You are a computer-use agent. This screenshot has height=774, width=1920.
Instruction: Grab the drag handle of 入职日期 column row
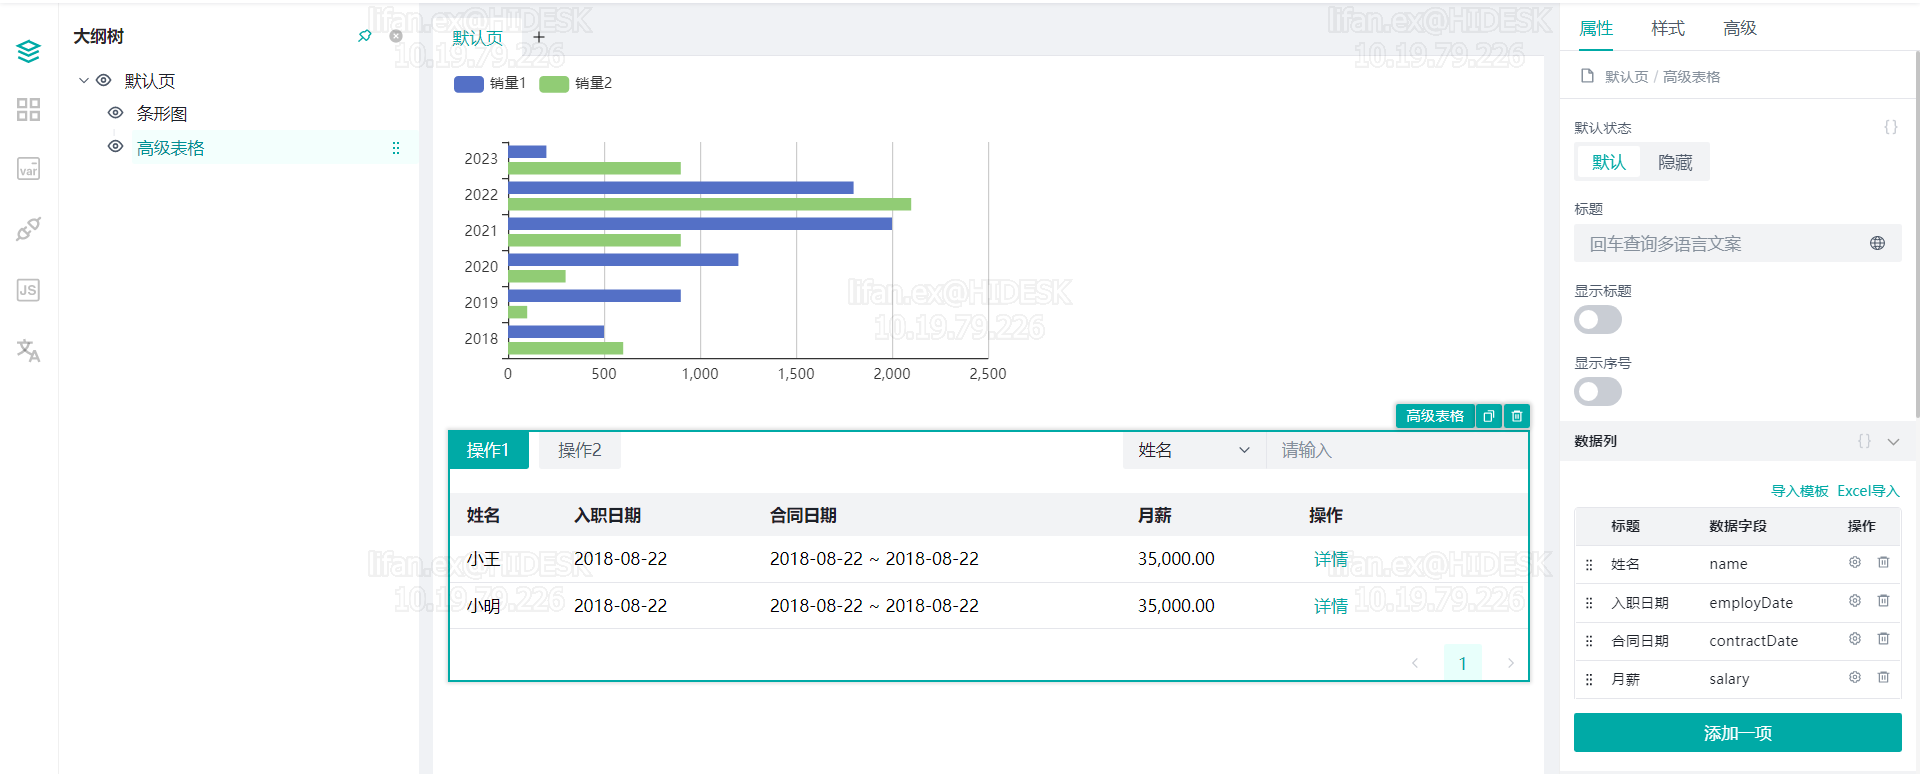[x=1589, y=603]
